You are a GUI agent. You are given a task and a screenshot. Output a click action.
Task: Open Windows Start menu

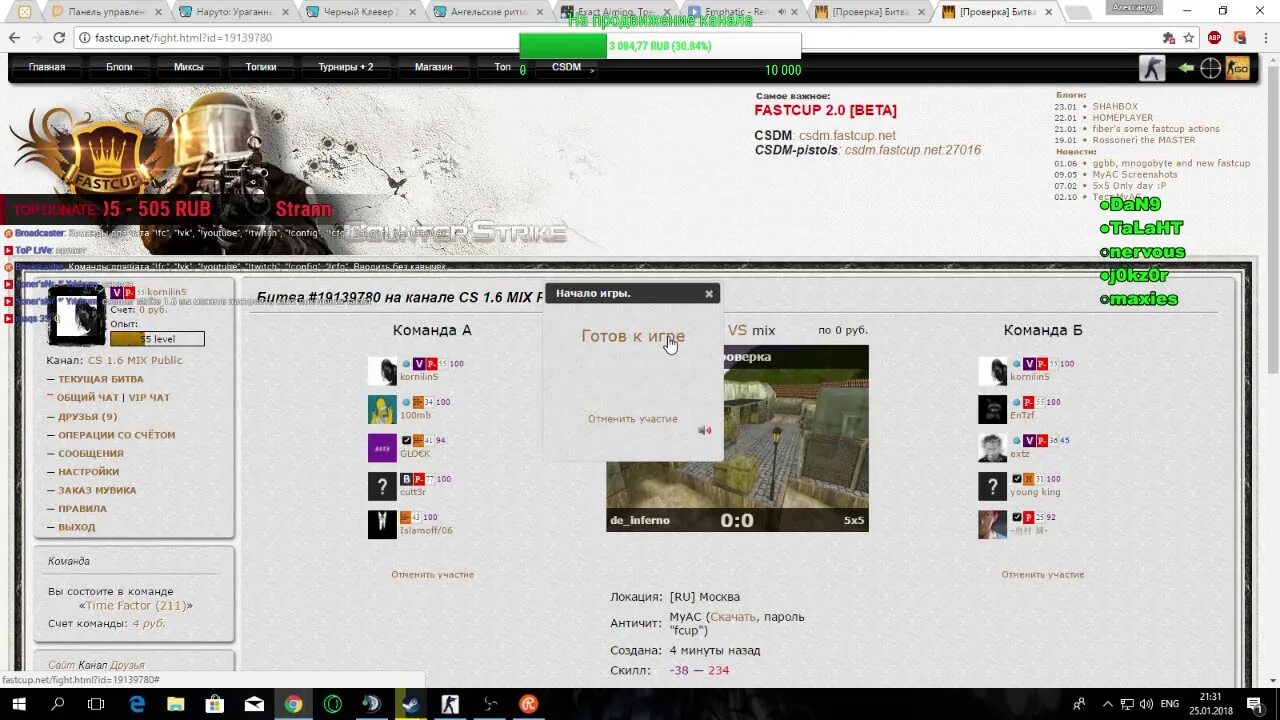pyautogui.click(x=19, y=704)
